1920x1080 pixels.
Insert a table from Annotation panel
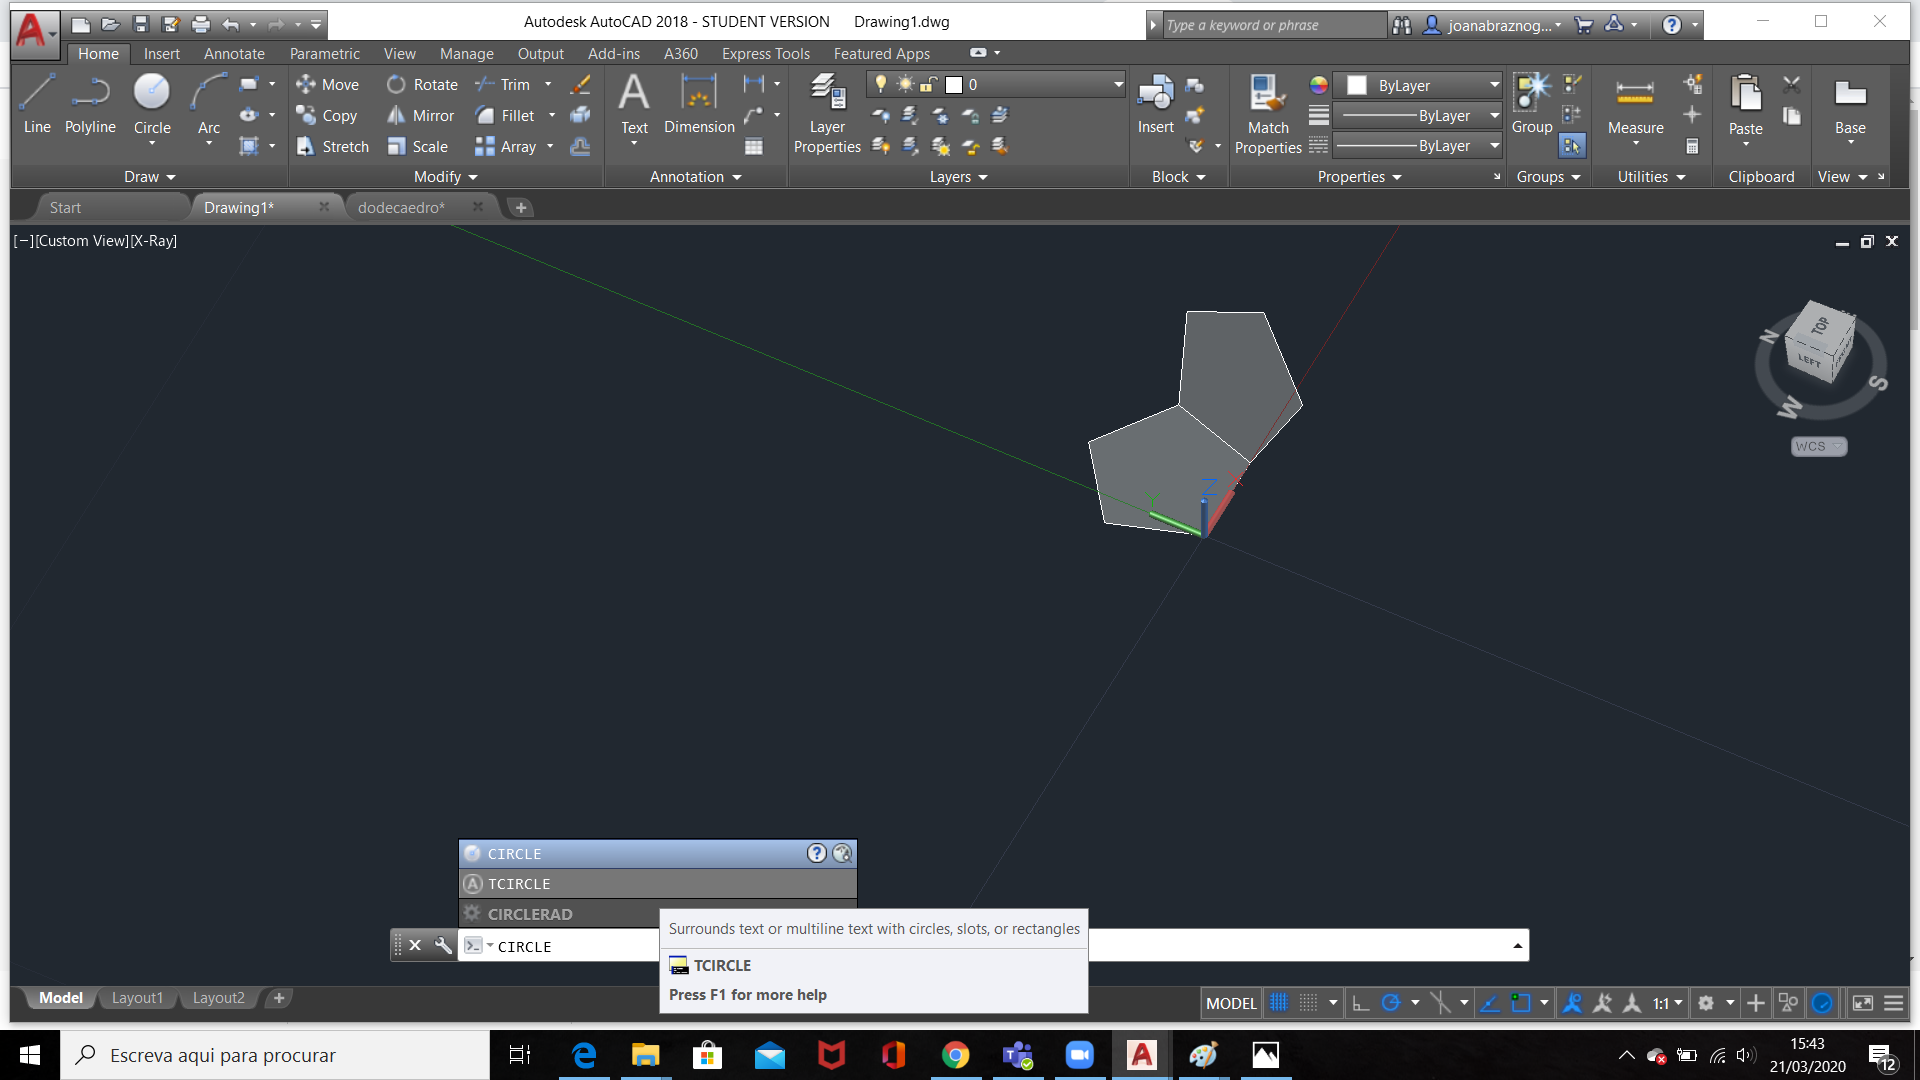(754, 147)
